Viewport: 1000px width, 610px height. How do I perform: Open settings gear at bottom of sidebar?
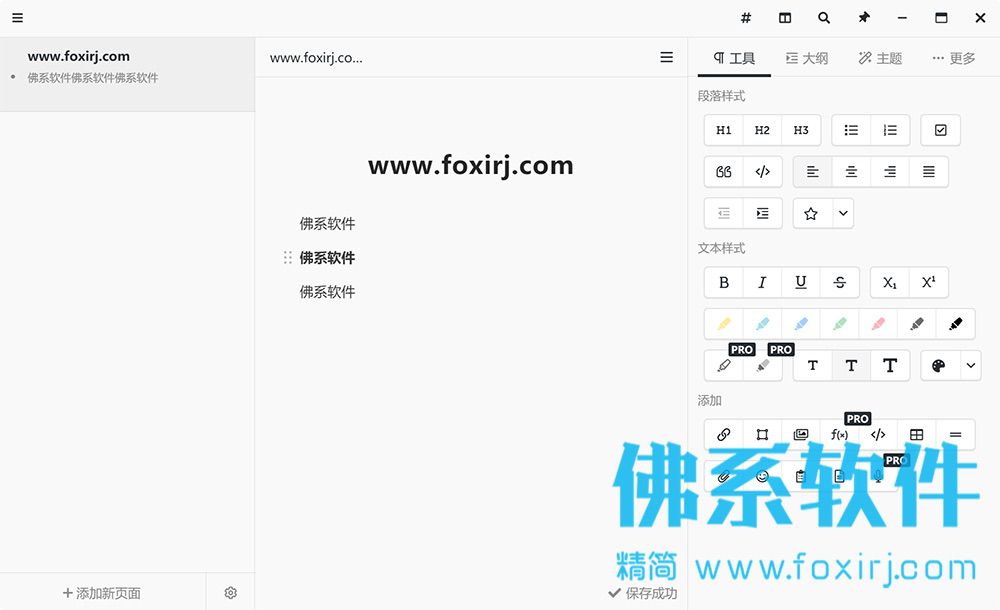[x=231, y=593]
